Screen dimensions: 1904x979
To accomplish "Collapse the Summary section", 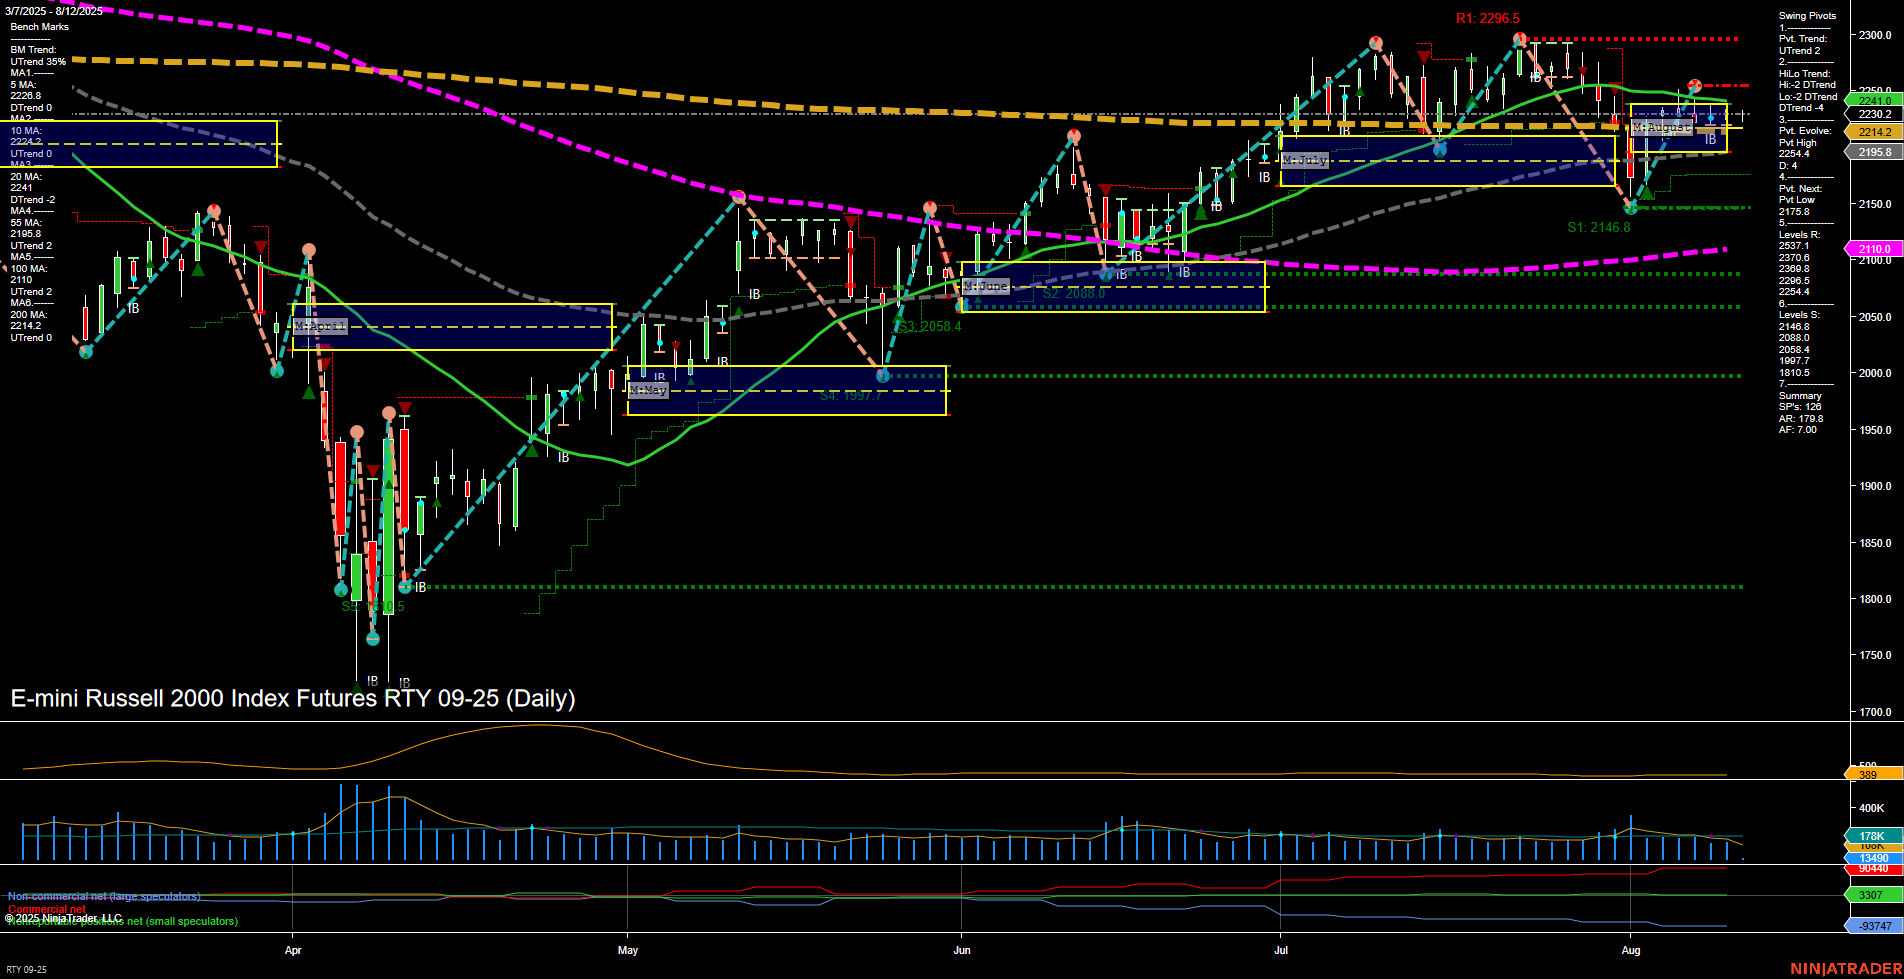I will tap(1801, 395).
